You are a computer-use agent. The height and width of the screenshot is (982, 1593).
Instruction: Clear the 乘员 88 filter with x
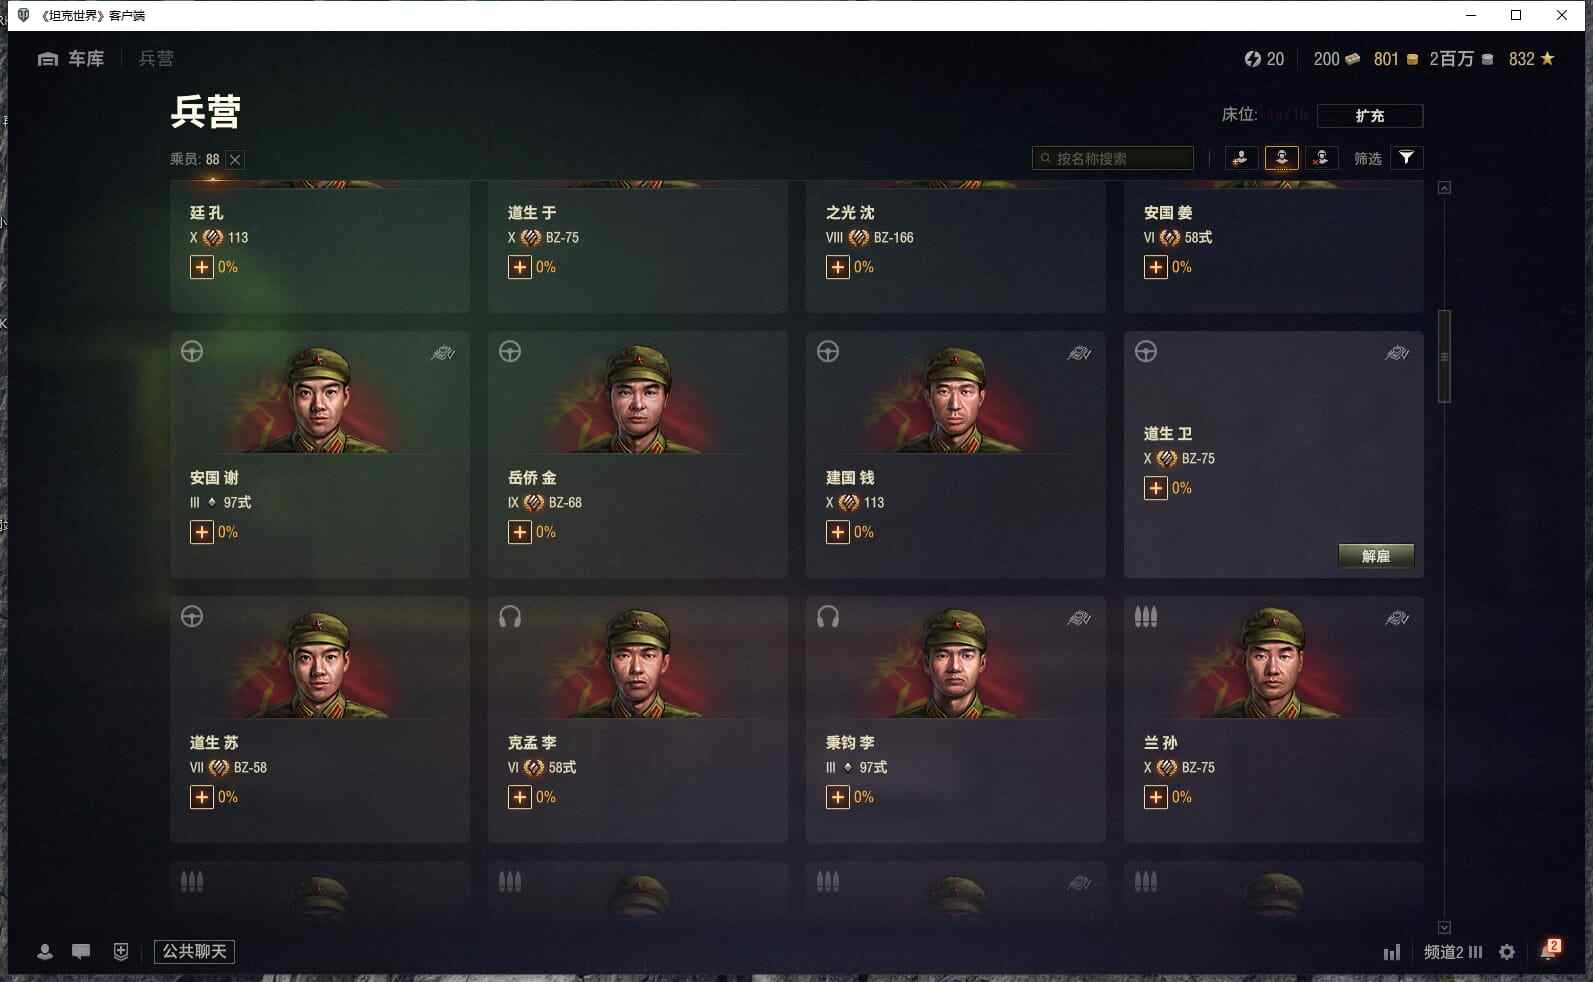[x=235, y=160]
